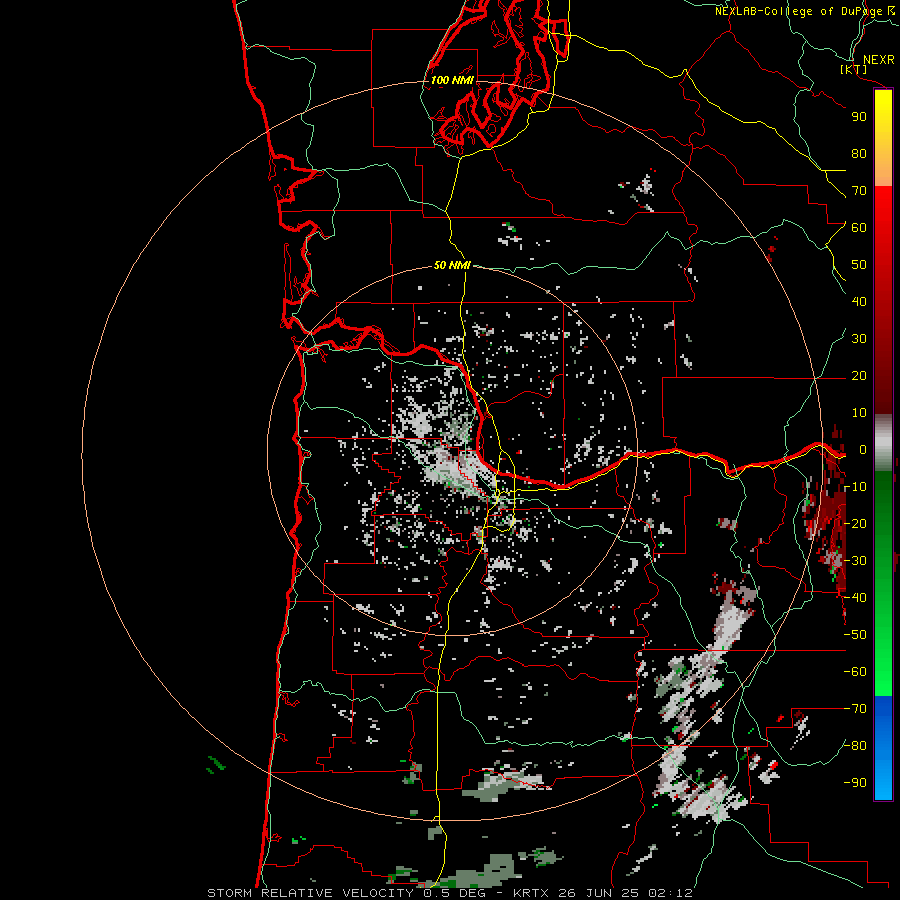
Task: Click the -70 value on the velocity scale
Action: click(855, 709)
